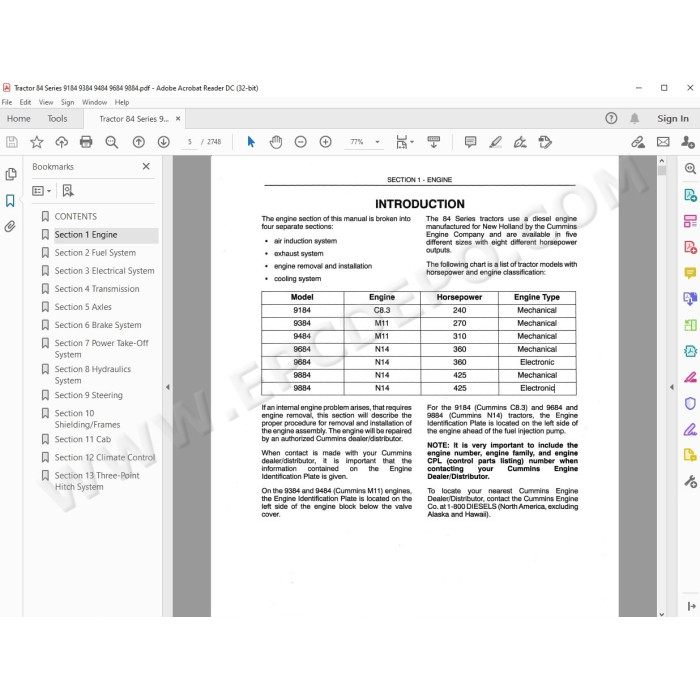This screenshot has height=700, width=700.
Task: Open the Section 3 Electrical System bookmark
Action: tap(104, 271)
